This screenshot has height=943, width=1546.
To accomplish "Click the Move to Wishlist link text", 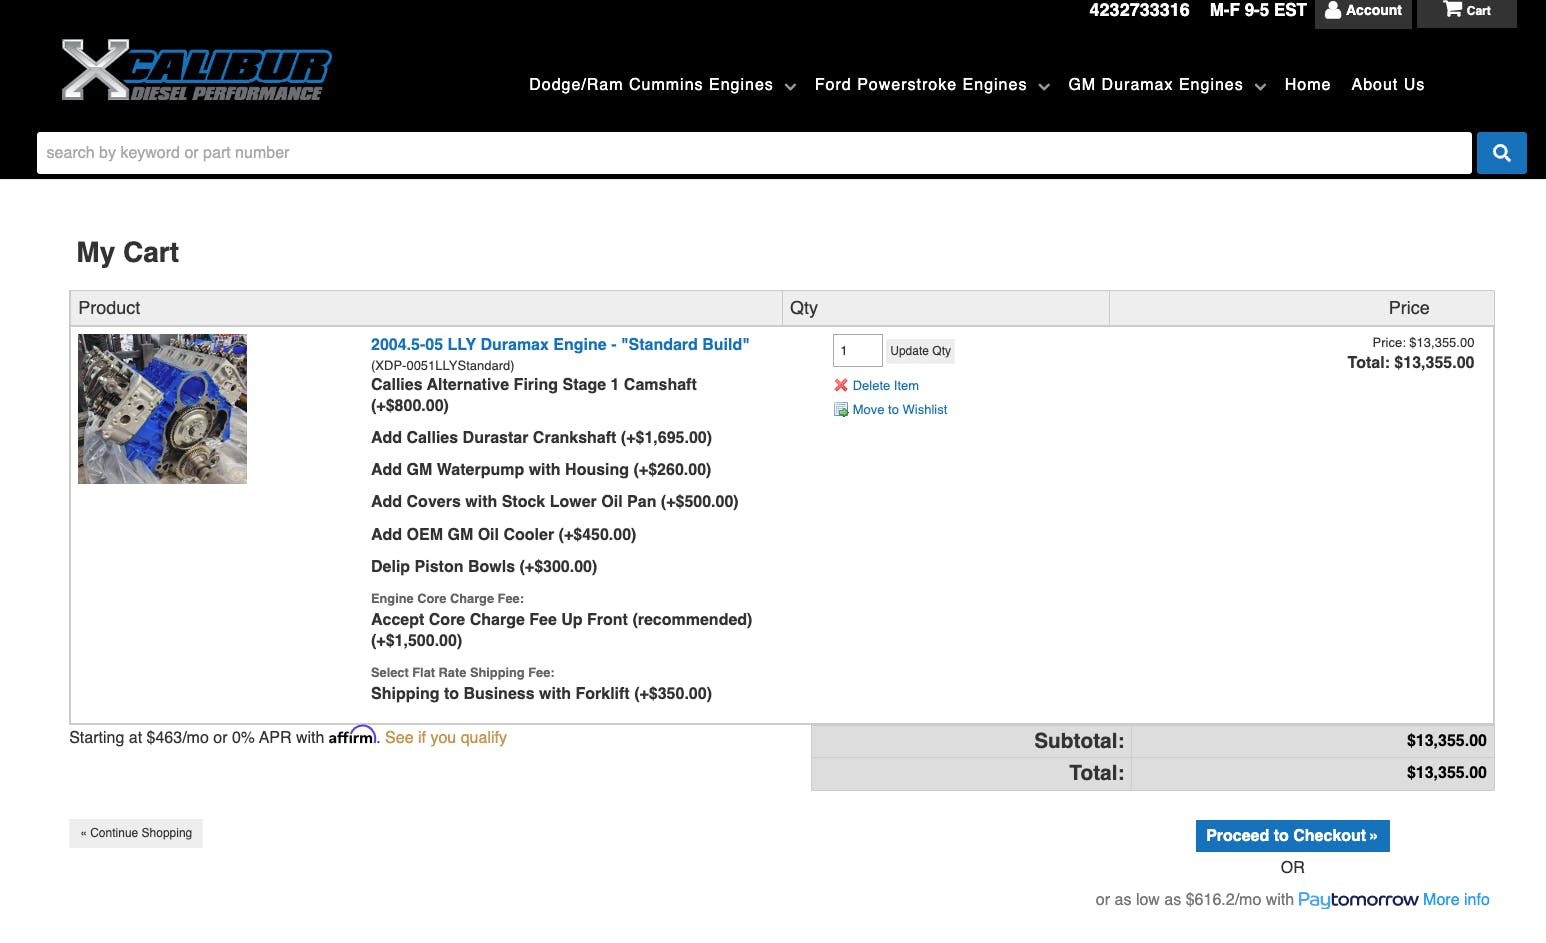I will coord(900,410).
